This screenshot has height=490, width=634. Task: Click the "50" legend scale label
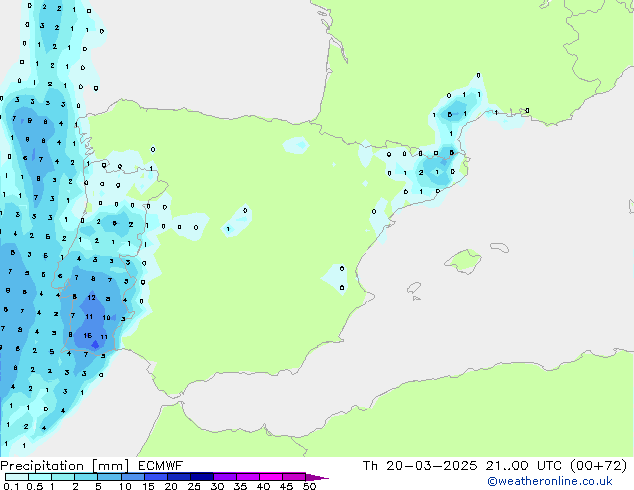pyautogui.click(x=309, y=486)
